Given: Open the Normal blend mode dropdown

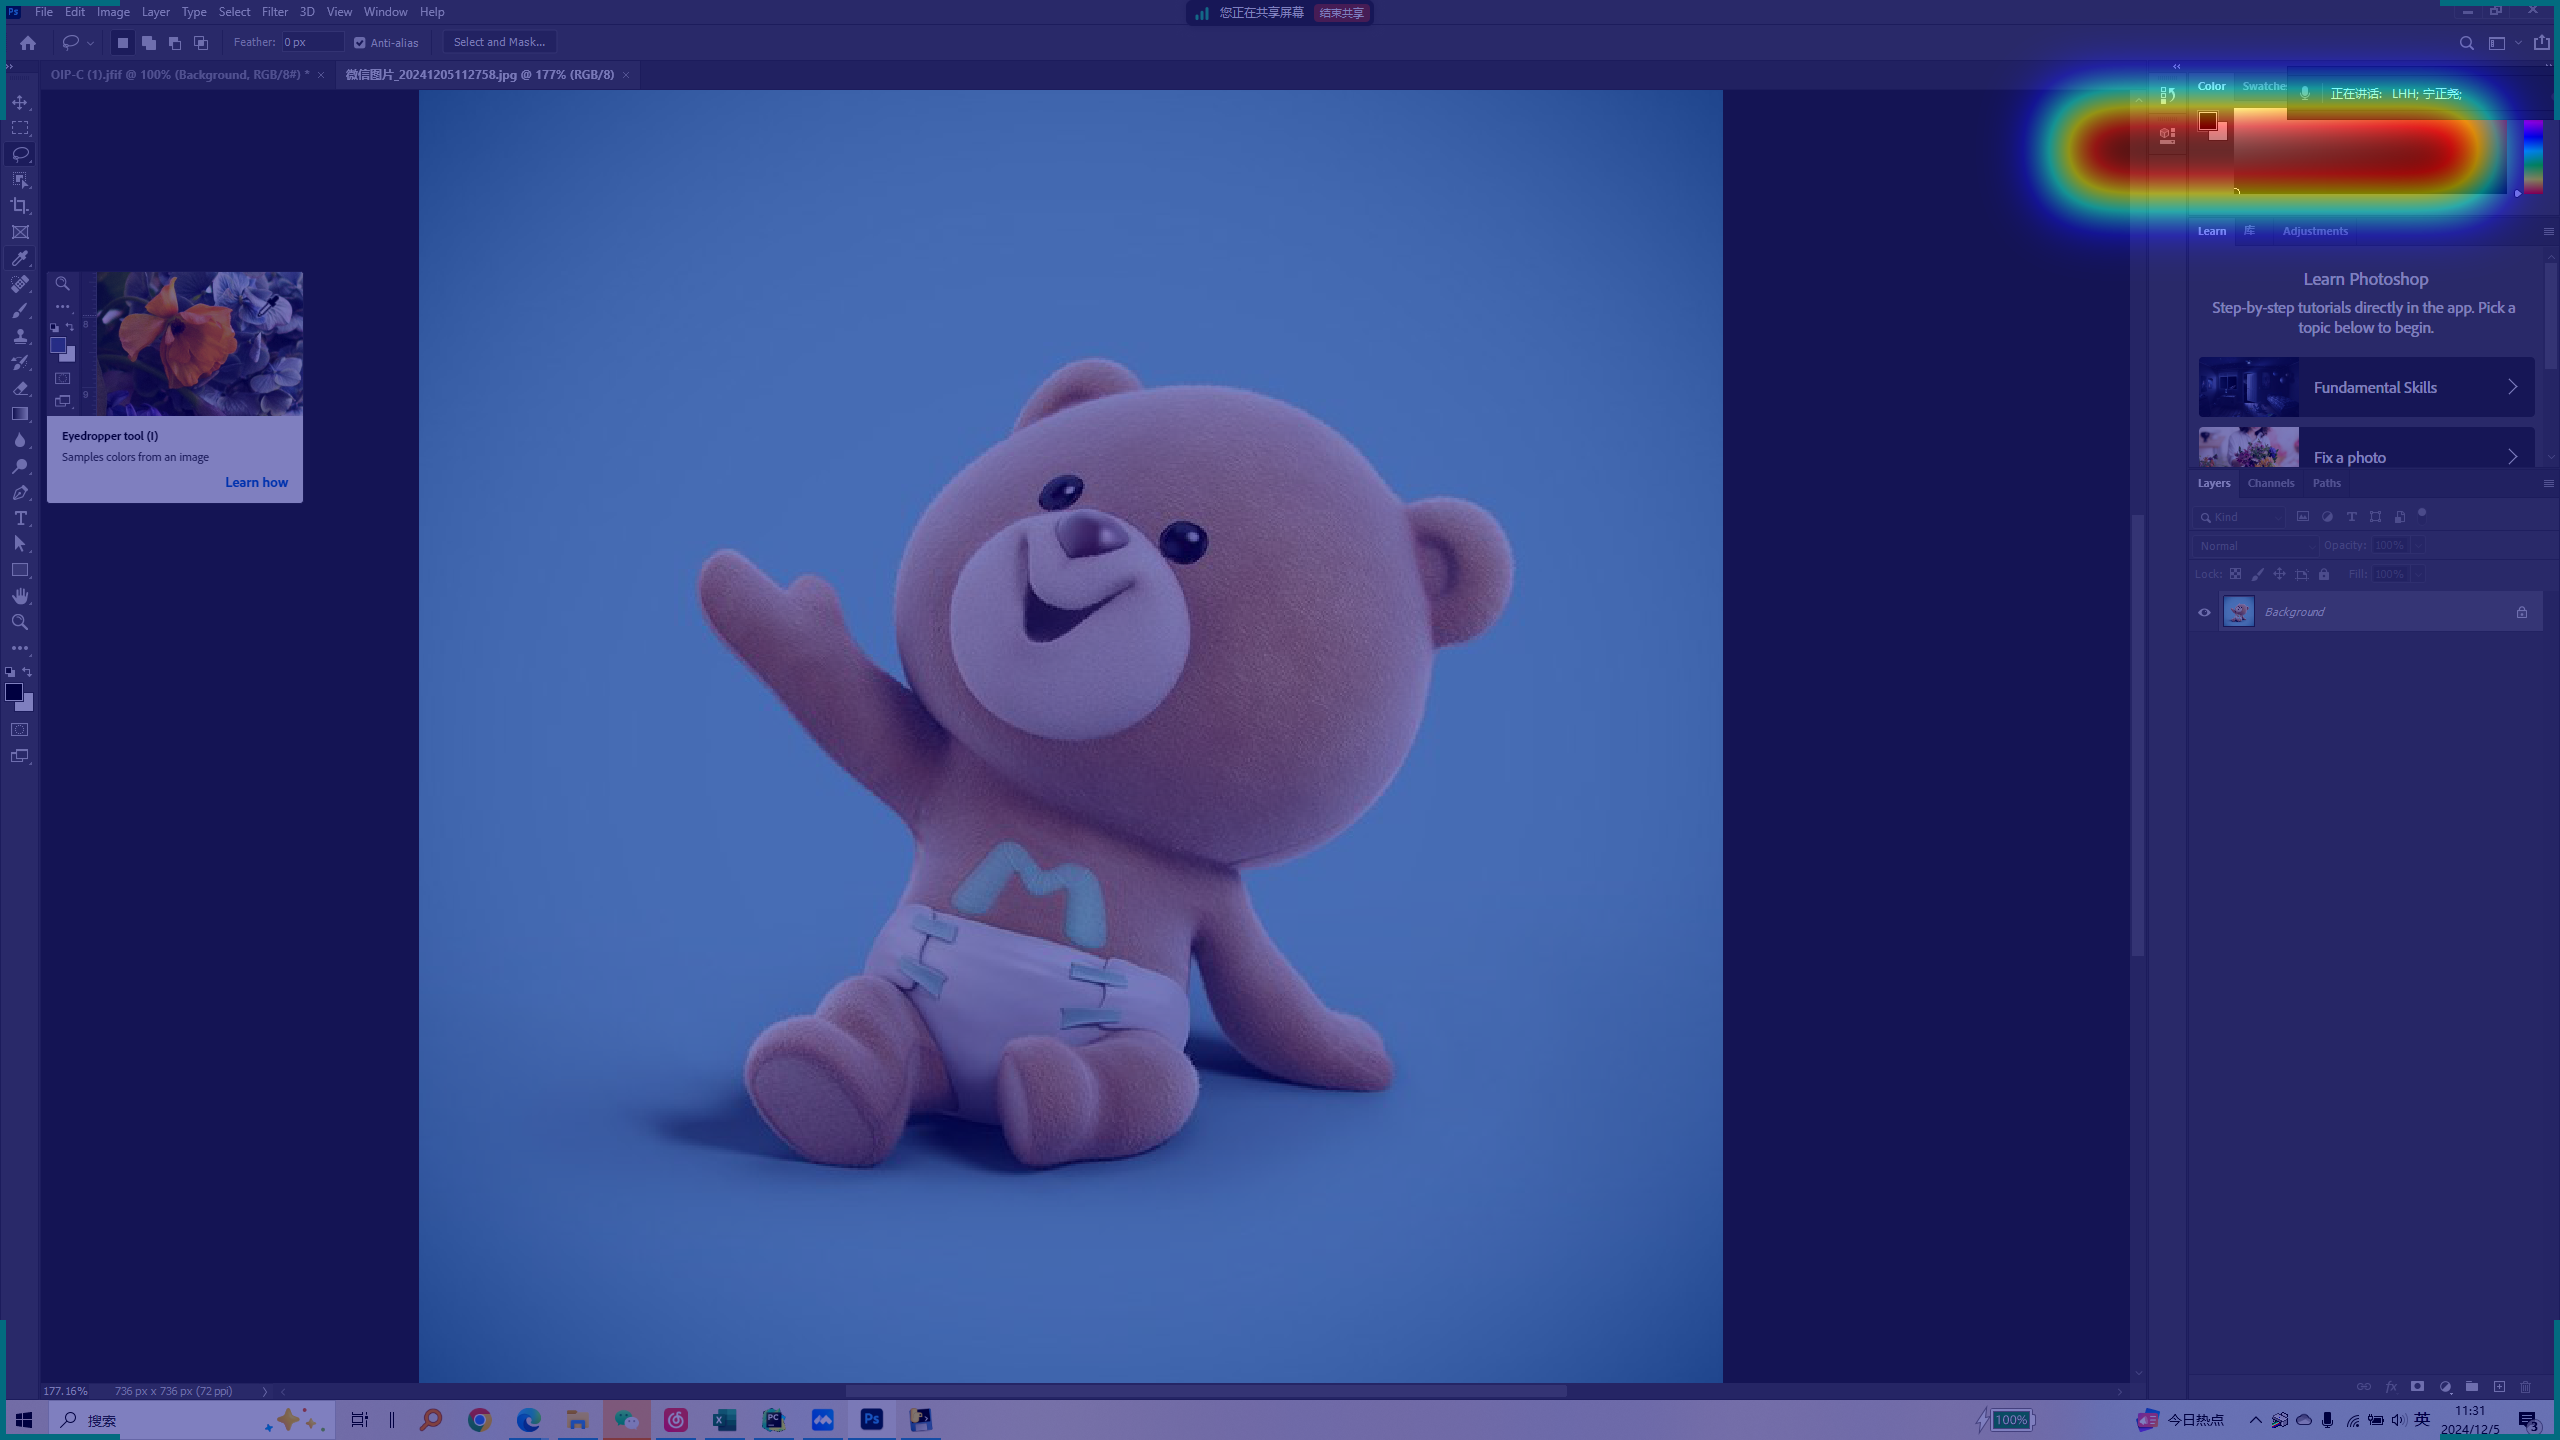Looking at the screenshot, I should coord(2255,546).
